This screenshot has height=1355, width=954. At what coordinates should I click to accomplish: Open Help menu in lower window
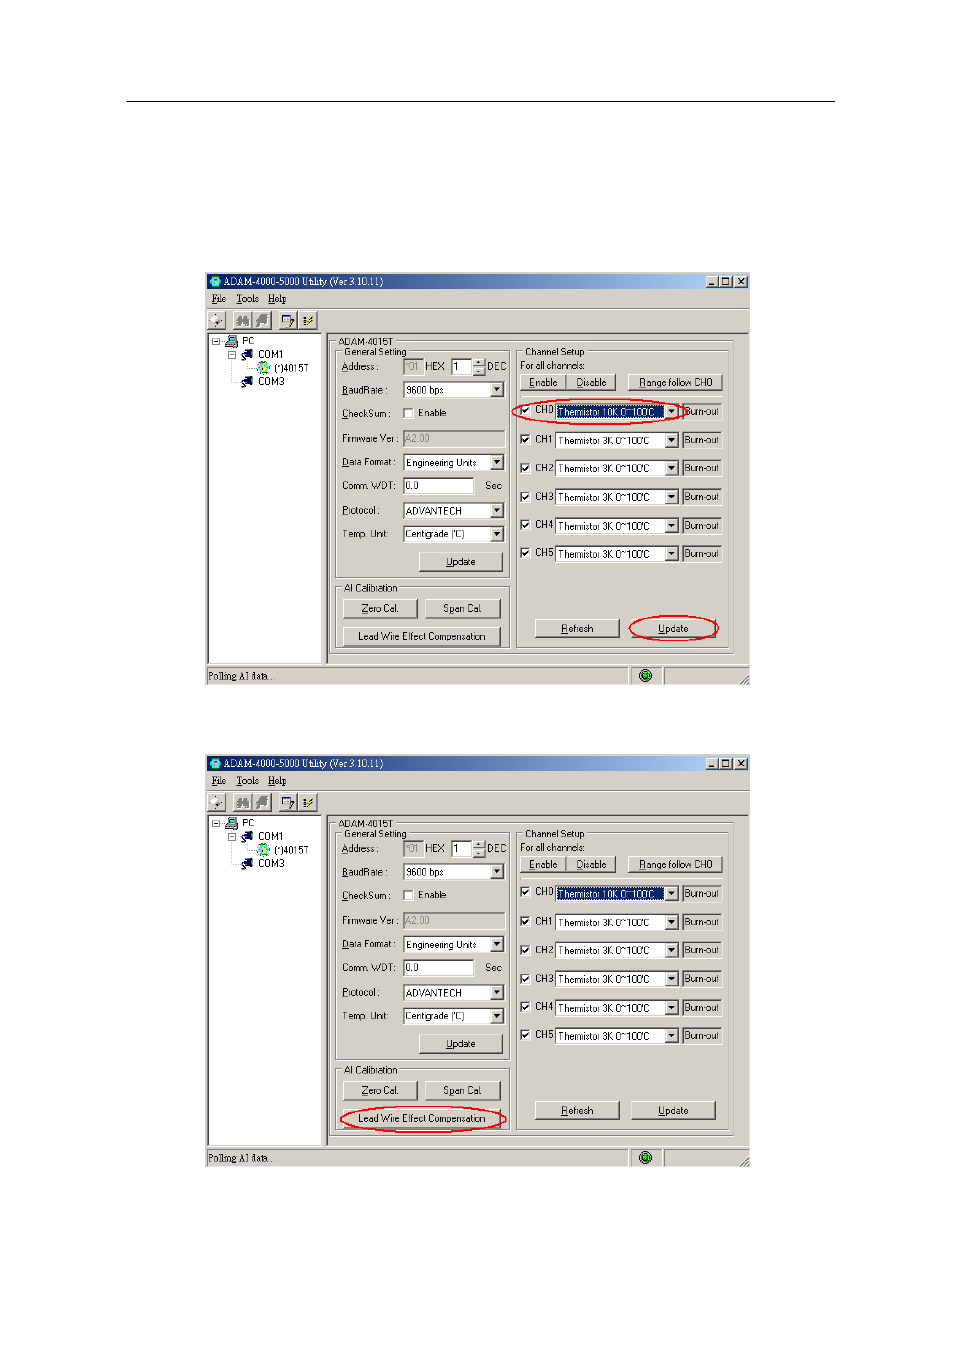277,781
